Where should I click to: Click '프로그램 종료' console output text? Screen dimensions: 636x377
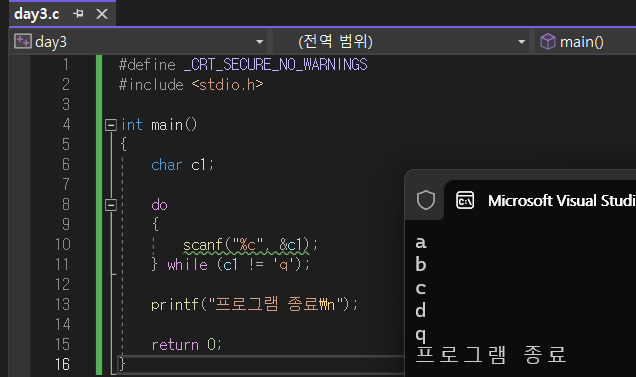(491, 354)
